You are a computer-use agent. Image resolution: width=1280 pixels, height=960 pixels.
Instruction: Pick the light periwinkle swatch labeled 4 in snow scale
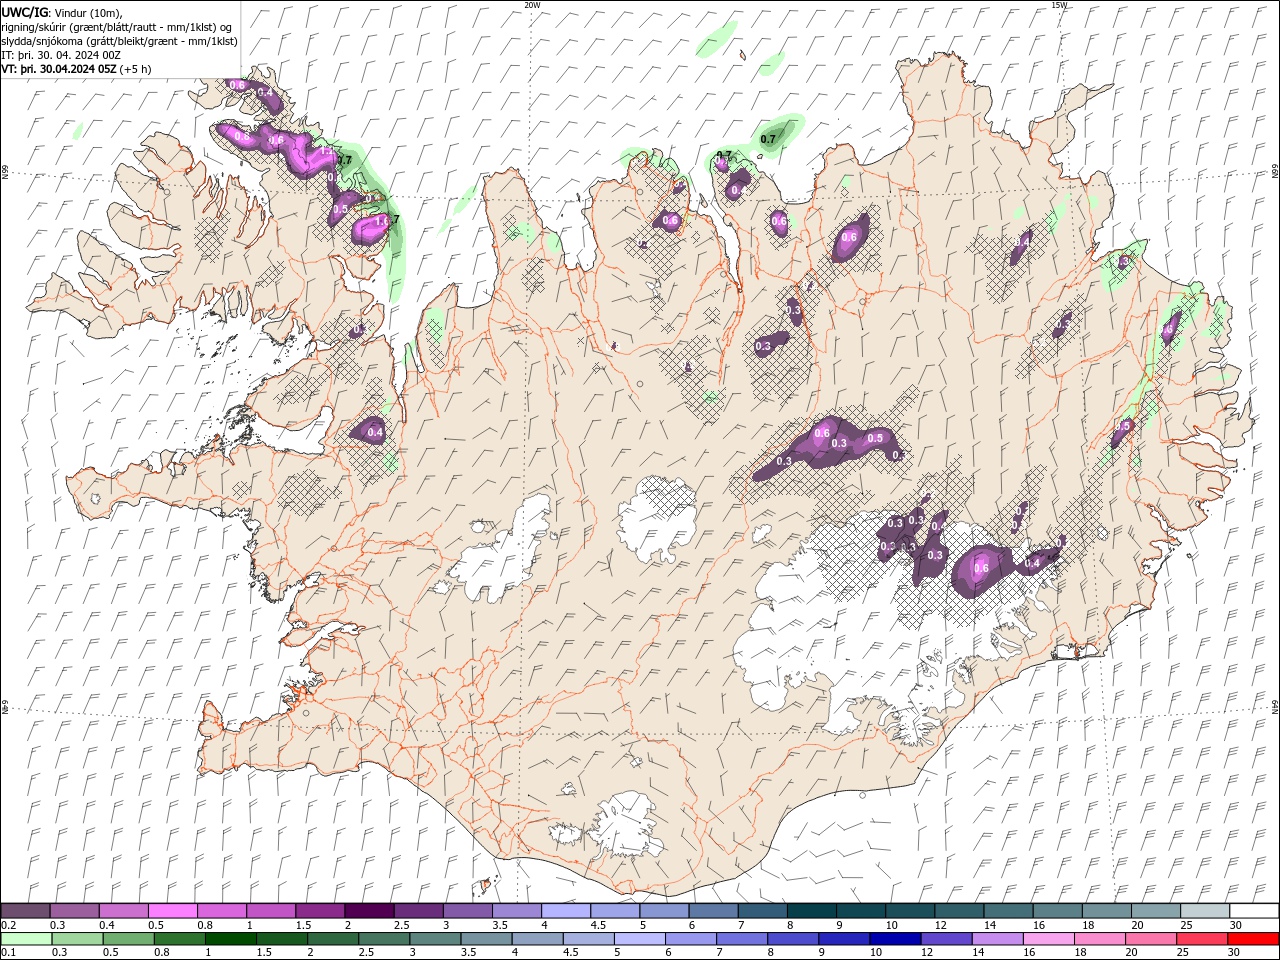point(564,910)
